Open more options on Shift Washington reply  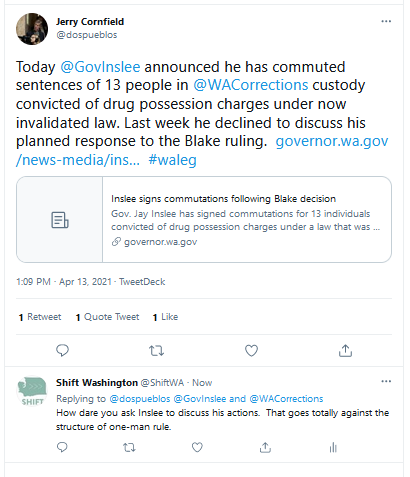386,381
